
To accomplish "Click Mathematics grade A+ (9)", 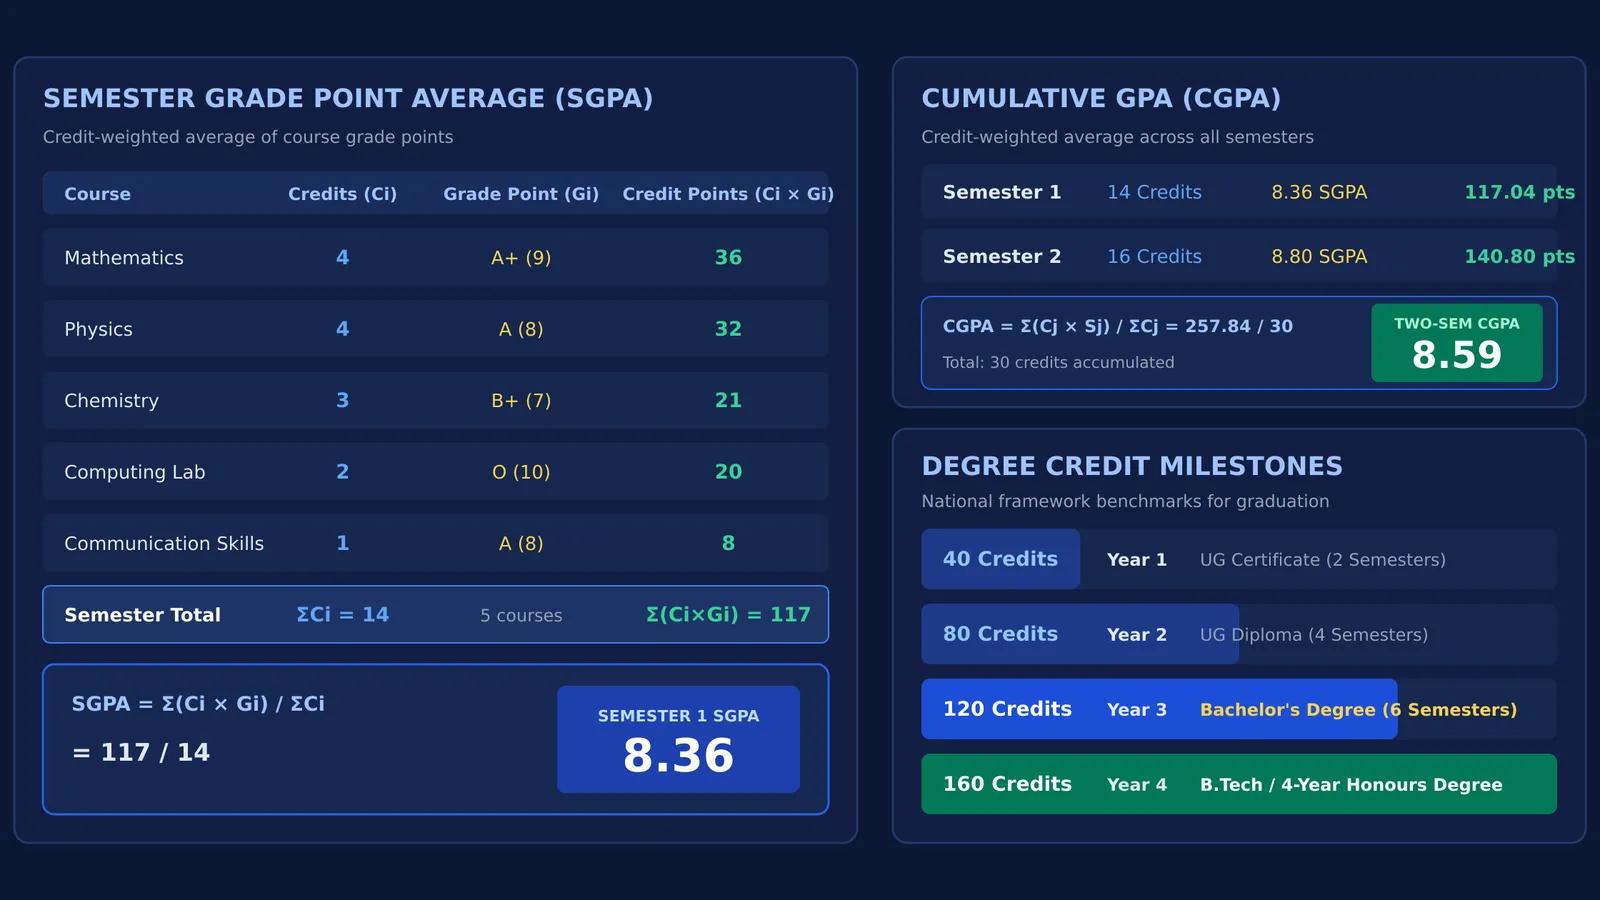I will pyautogui.click(x=521, y=258).
